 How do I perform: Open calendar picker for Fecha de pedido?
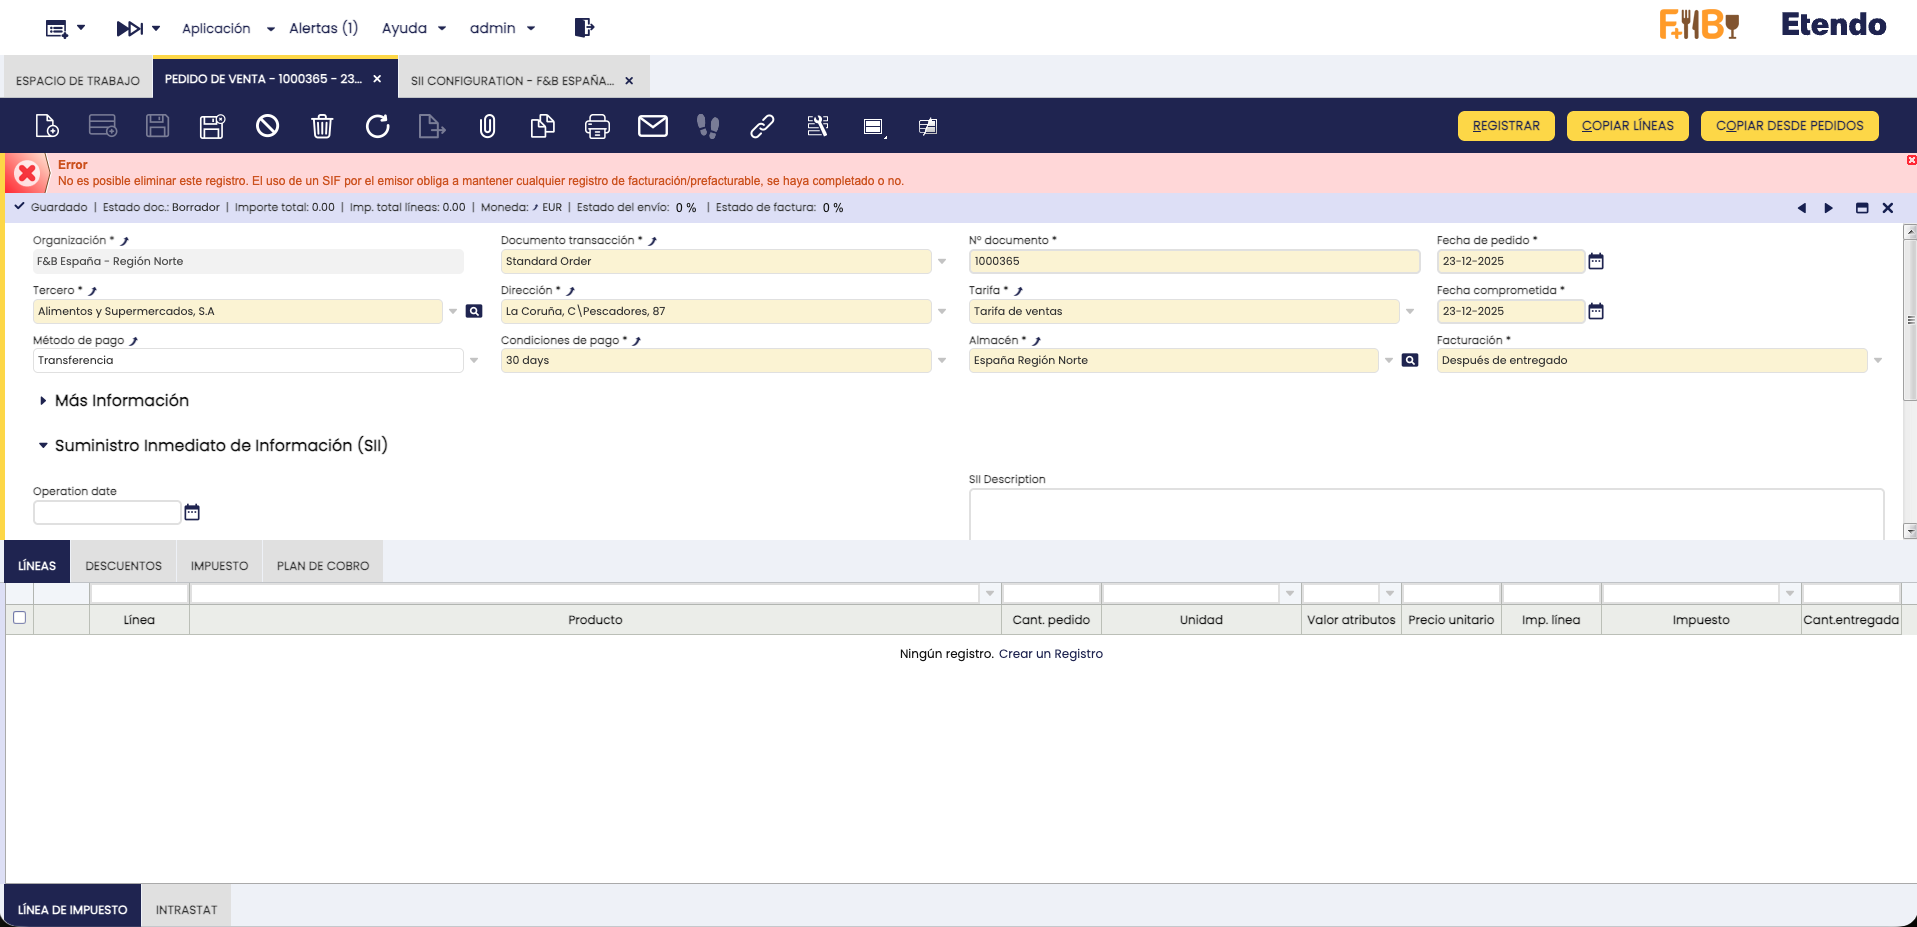pyautogui.click(x=1596, y=261)
